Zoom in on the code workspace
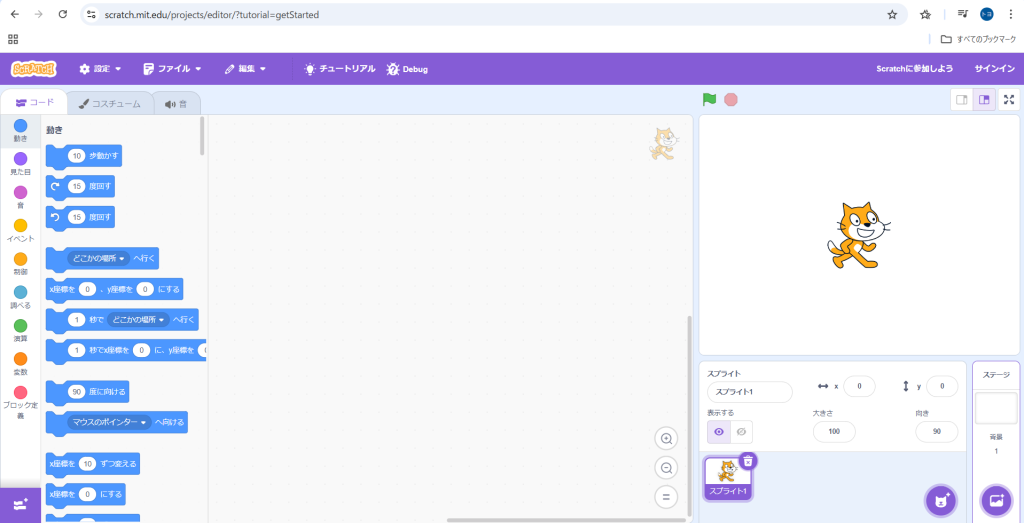 click(x=666, y=438)
